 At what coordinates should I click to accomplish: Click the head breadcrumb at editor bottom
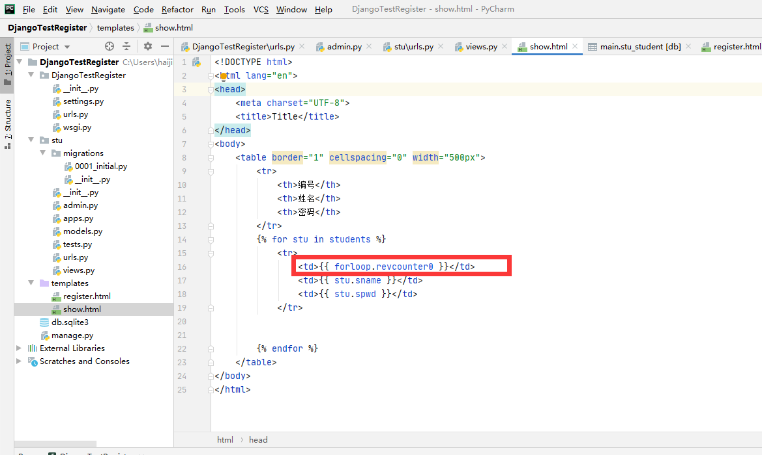[258, 440]
